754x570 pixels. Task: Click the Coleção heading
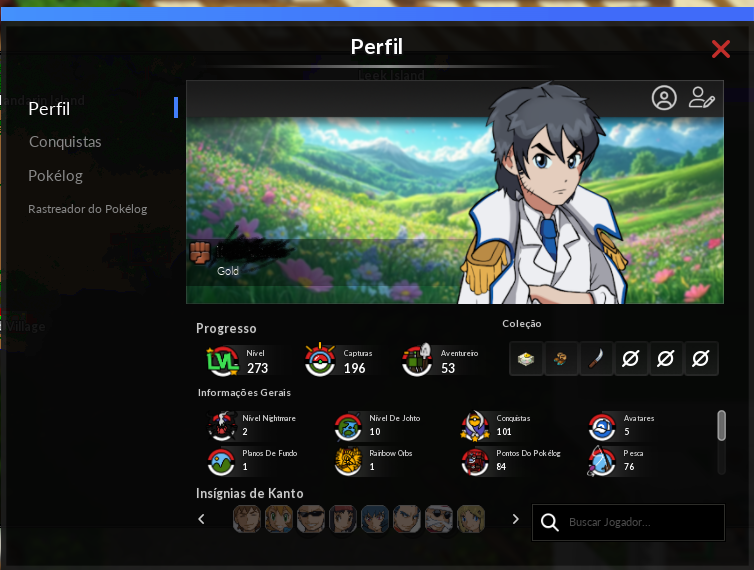click(522, 324)
